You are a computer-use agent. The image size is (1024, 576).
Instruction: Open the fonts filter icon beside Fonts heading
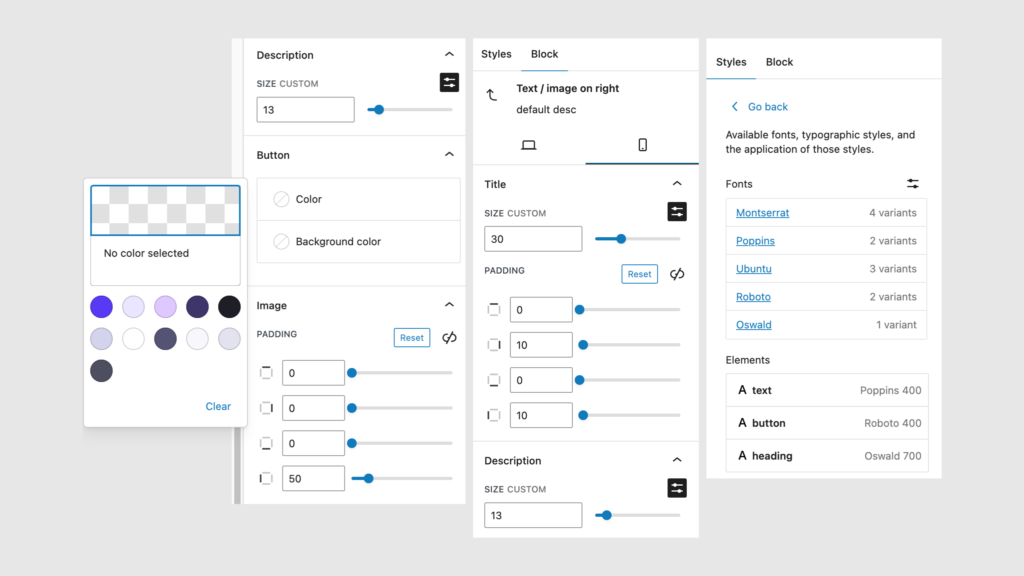pos(912,184)
